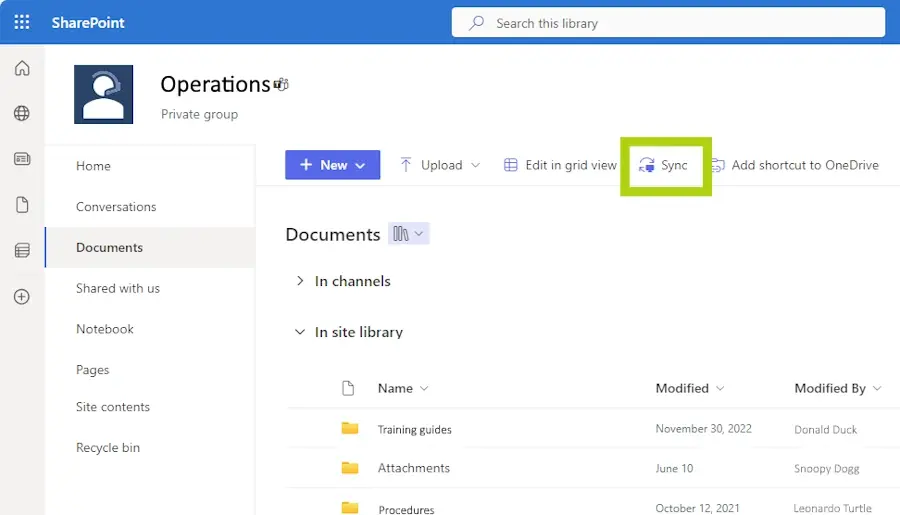900x515 pixels.
Task: Click the Teams icon beside Operations title
Action: (282, 85)
